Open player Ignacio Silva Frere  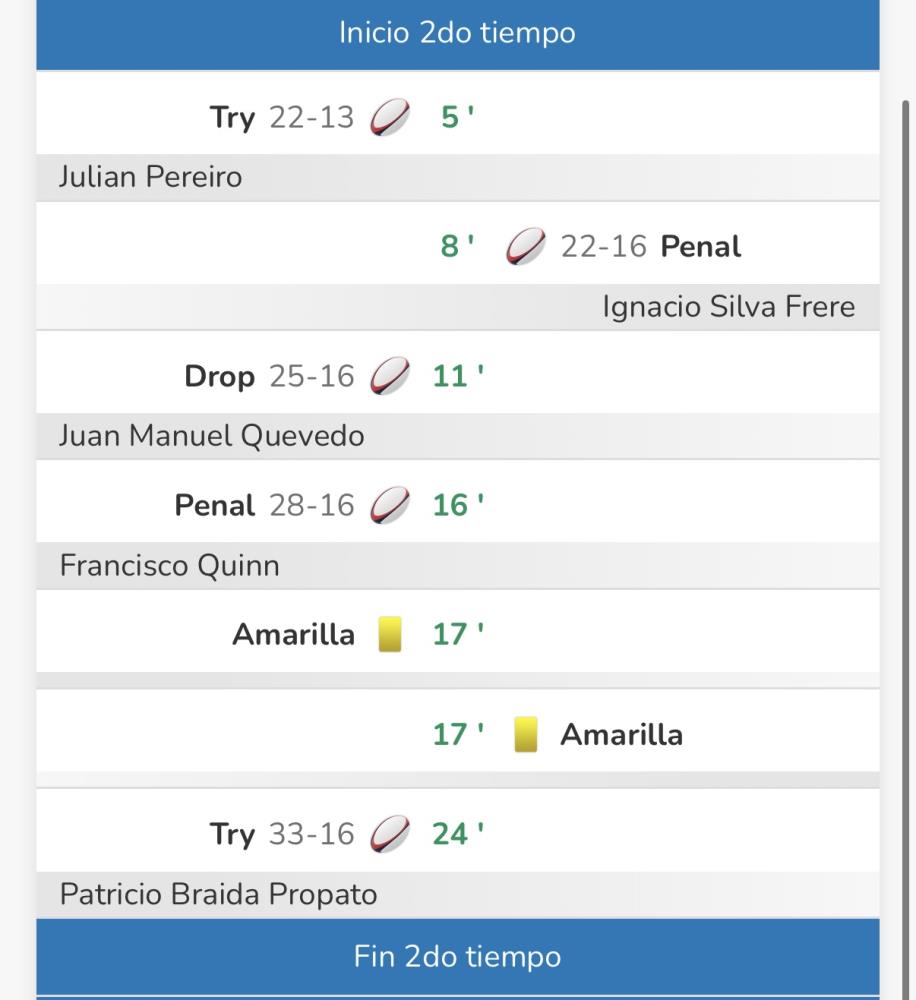point(728,306)
